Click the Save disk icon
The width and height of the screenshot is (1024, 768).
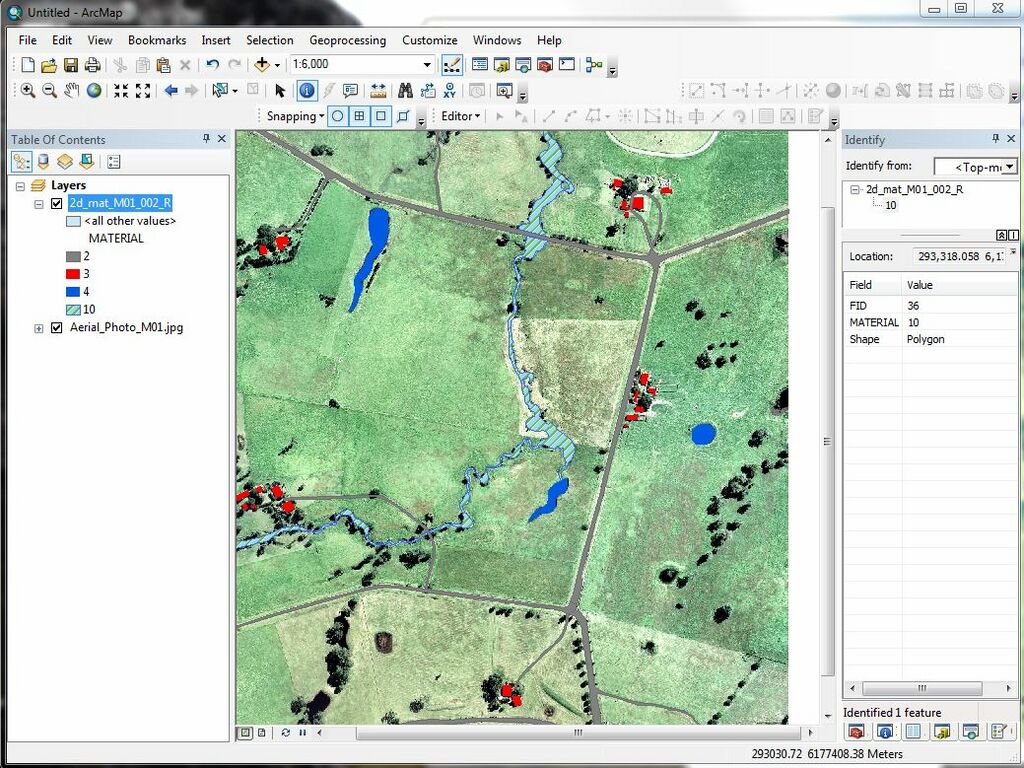pyautogui.click(x=71, y=65)
